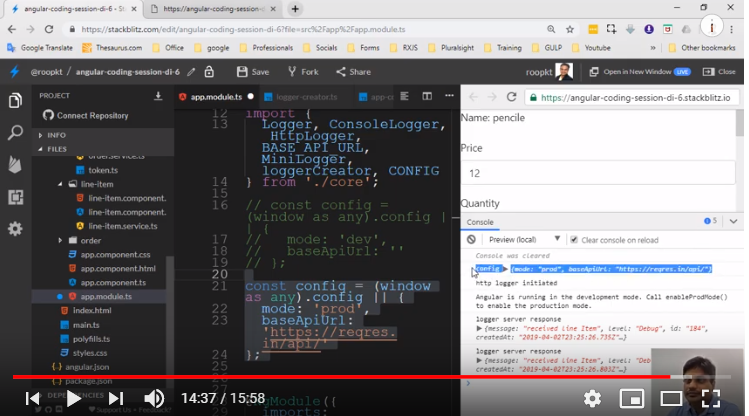Mute the video with the volume icon
Viewport: 749px width, 416px height.
tap(153, 398)
